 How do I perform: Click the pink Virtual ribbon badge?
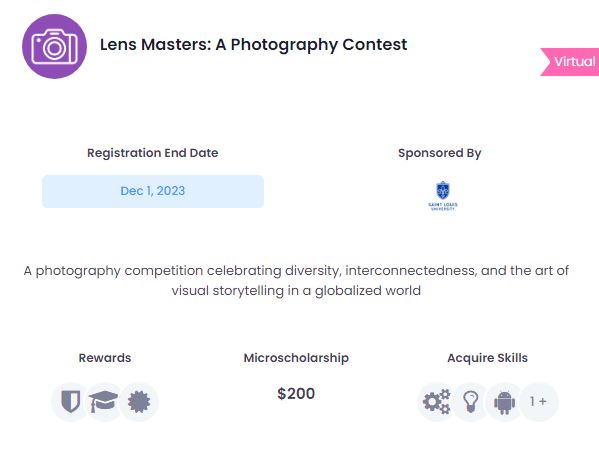click(x=570, y=62)
